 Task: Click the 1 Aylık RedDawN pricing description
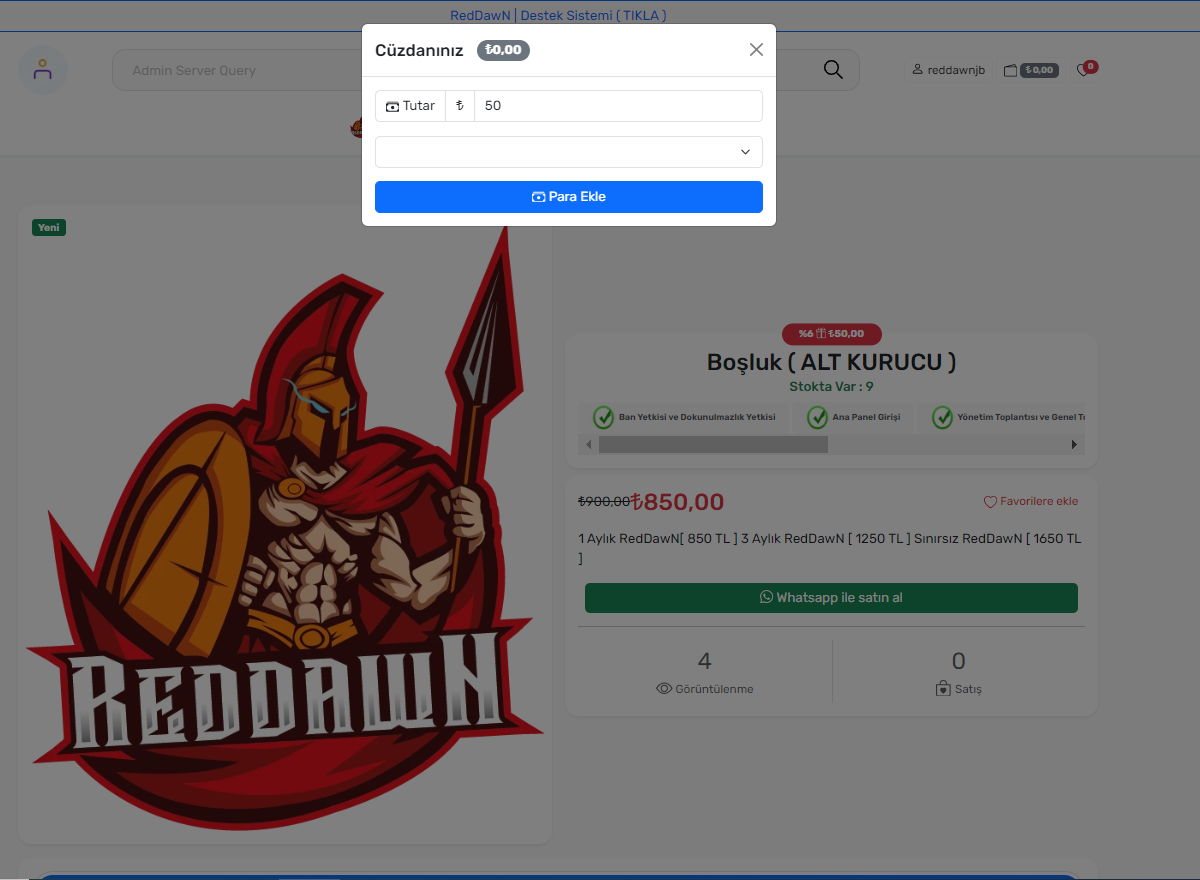tap(830, 548)
